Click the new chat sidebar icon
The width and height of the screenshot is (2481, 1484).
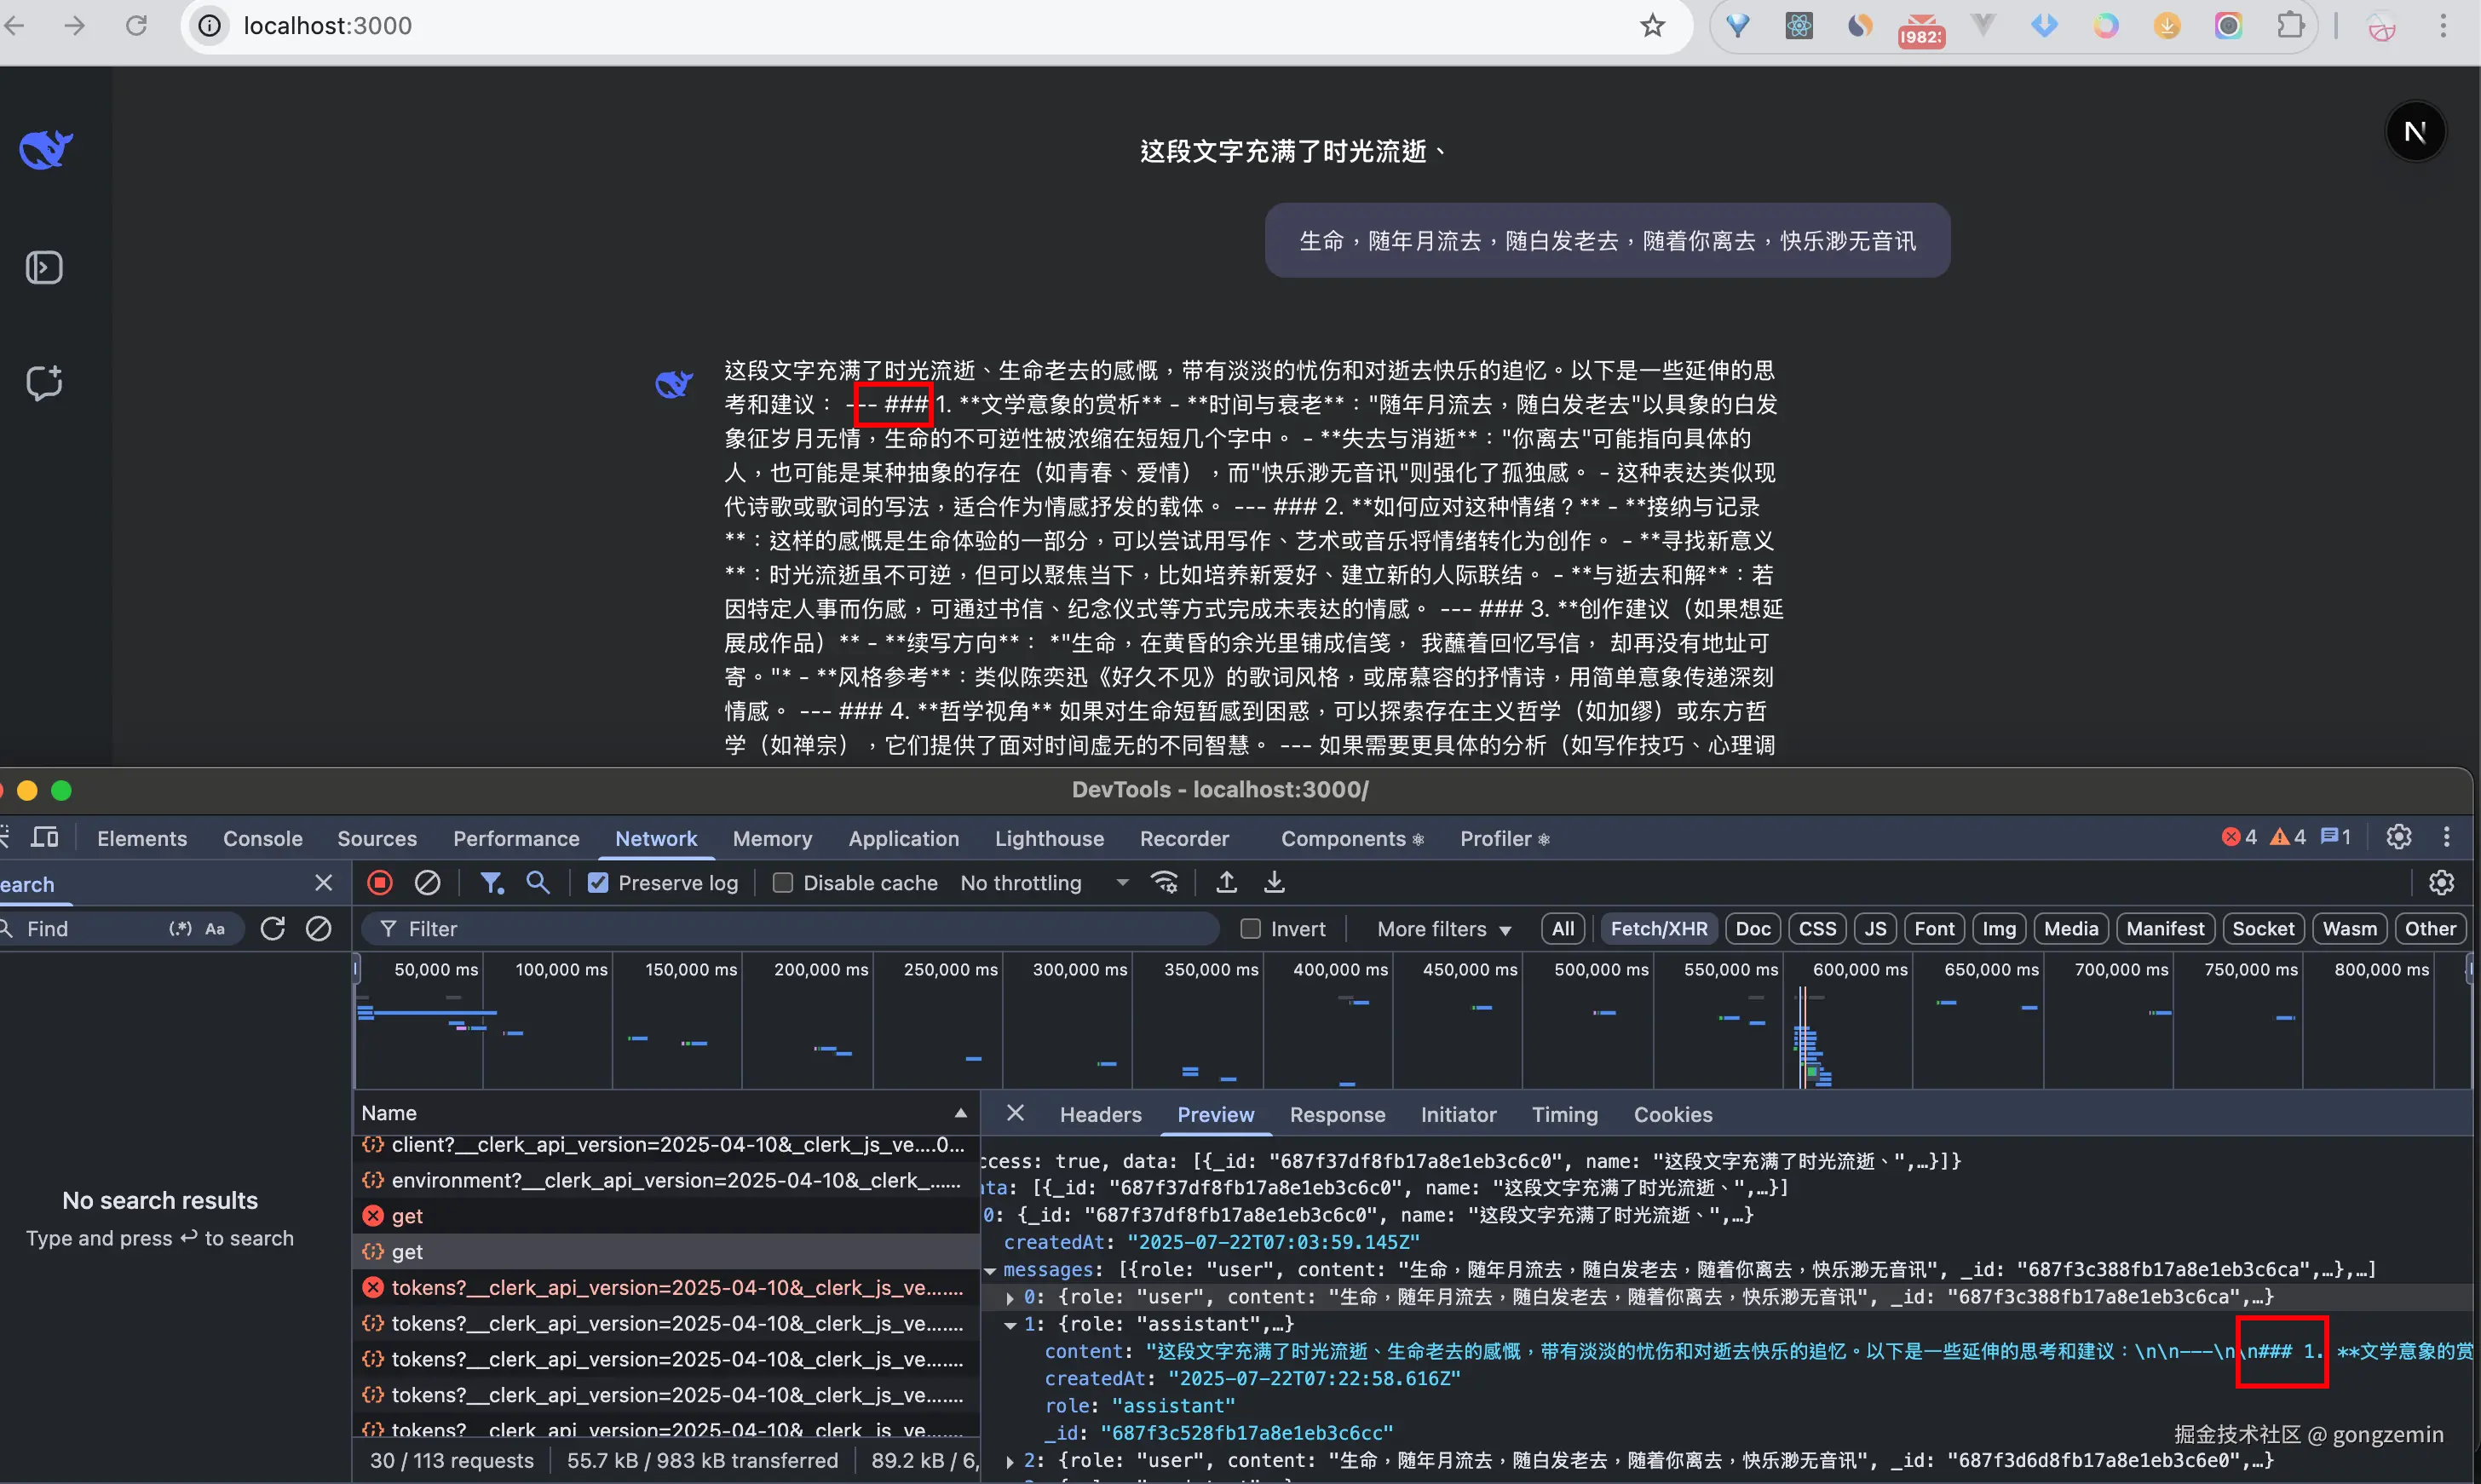44,383
